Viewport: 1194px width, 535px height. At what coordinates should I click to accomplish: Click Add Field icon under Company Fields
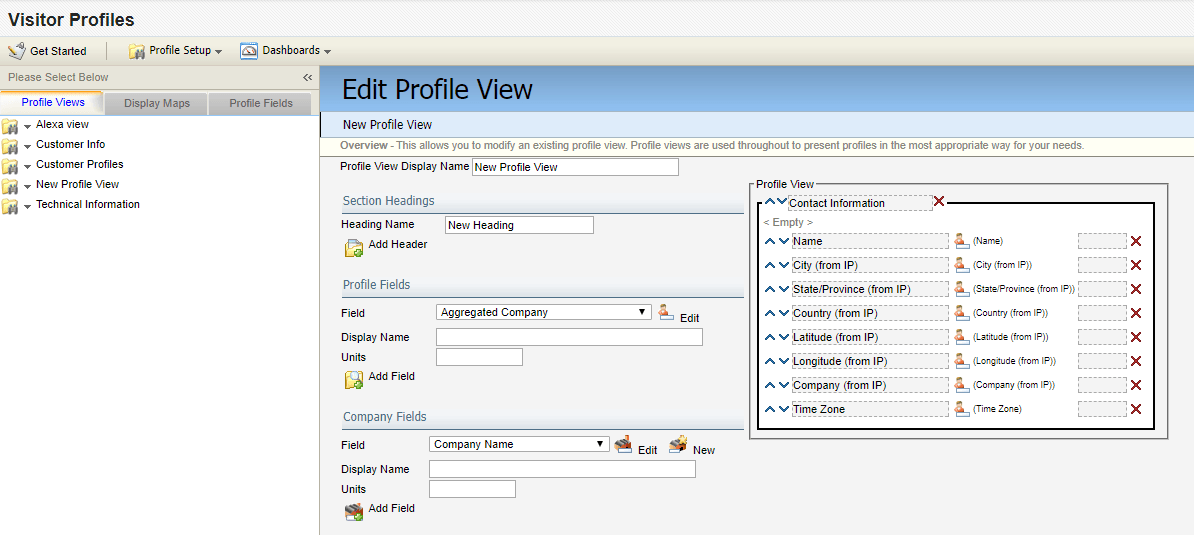354,511
